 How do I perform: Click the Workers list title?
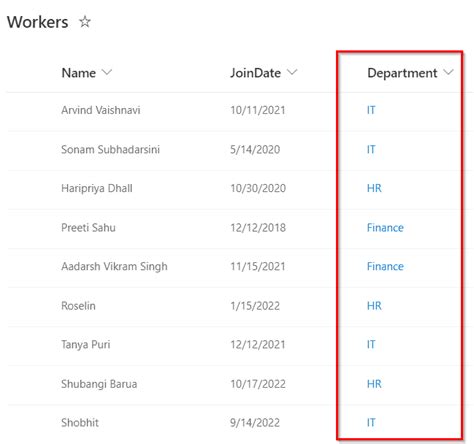pyautogui.click(x=38, y=22)
